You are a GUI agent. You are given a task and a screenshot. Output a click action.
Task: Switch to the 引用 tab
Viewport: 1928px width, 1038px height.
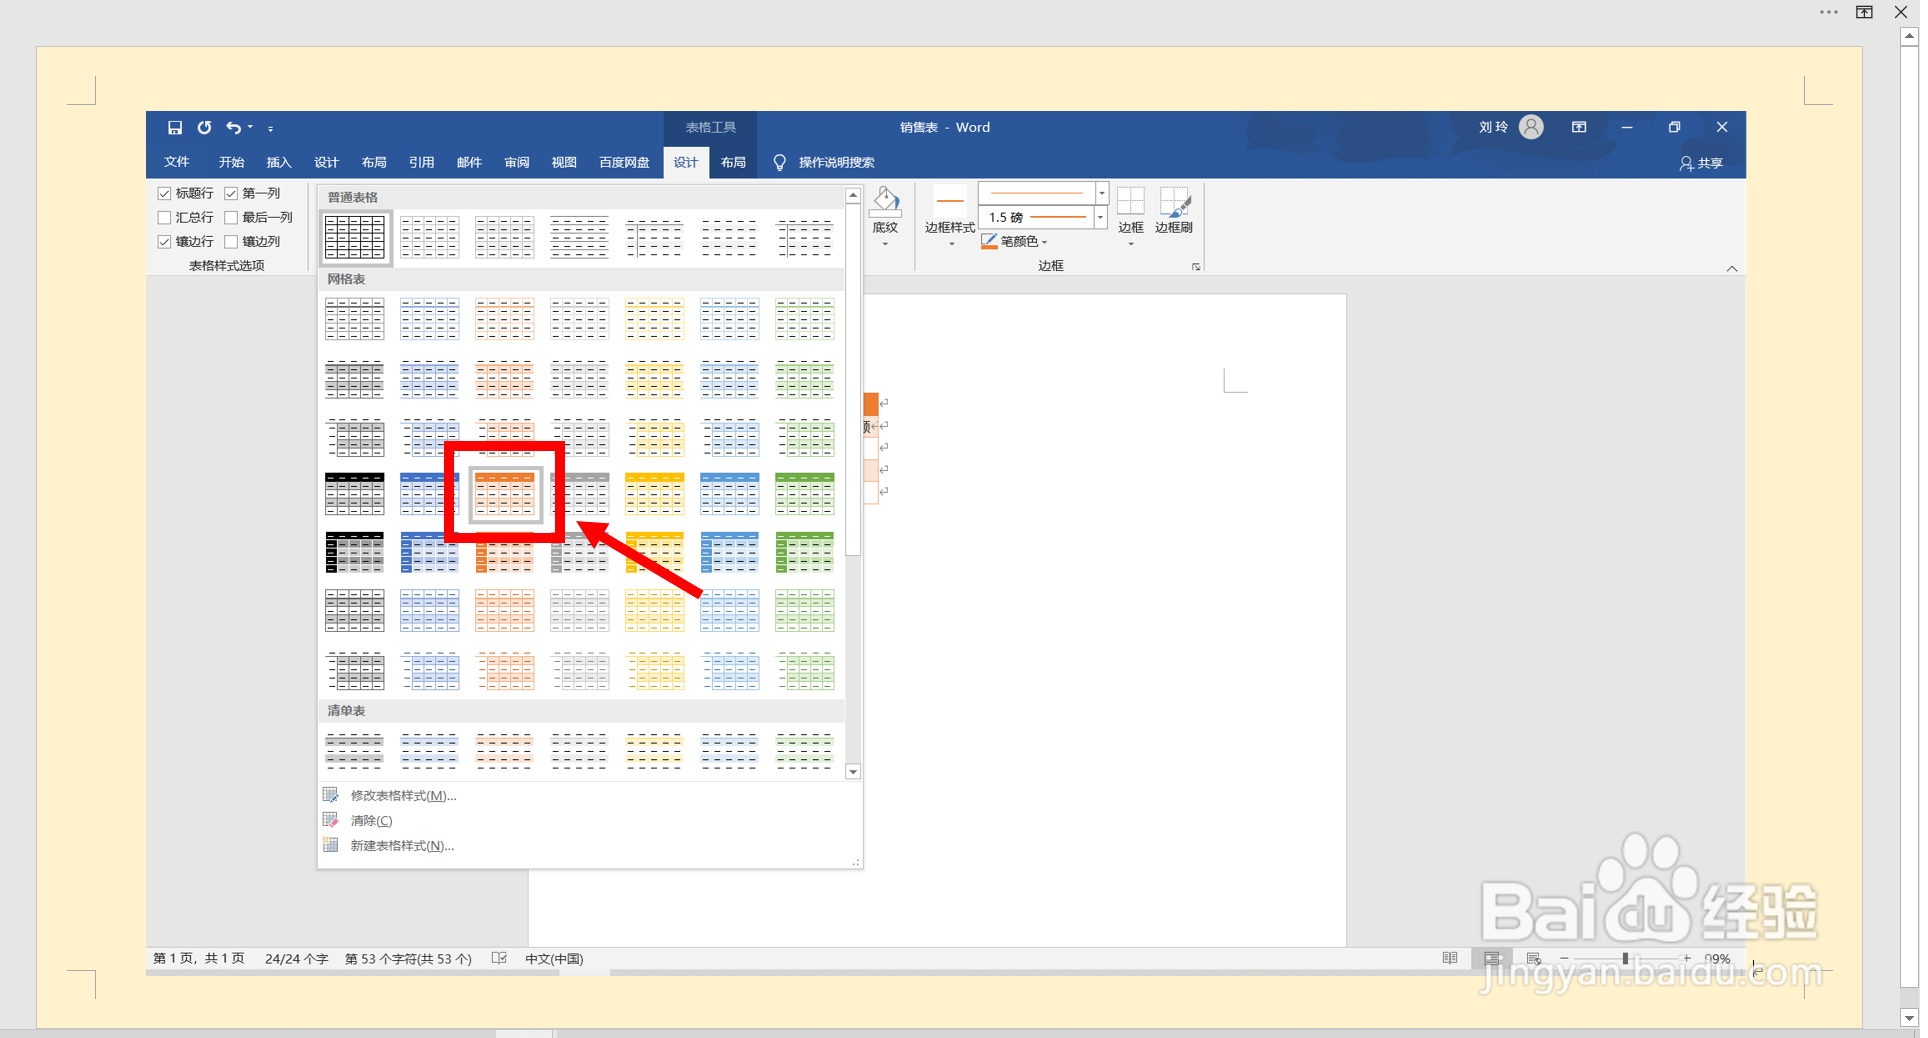tap(421, 162)
